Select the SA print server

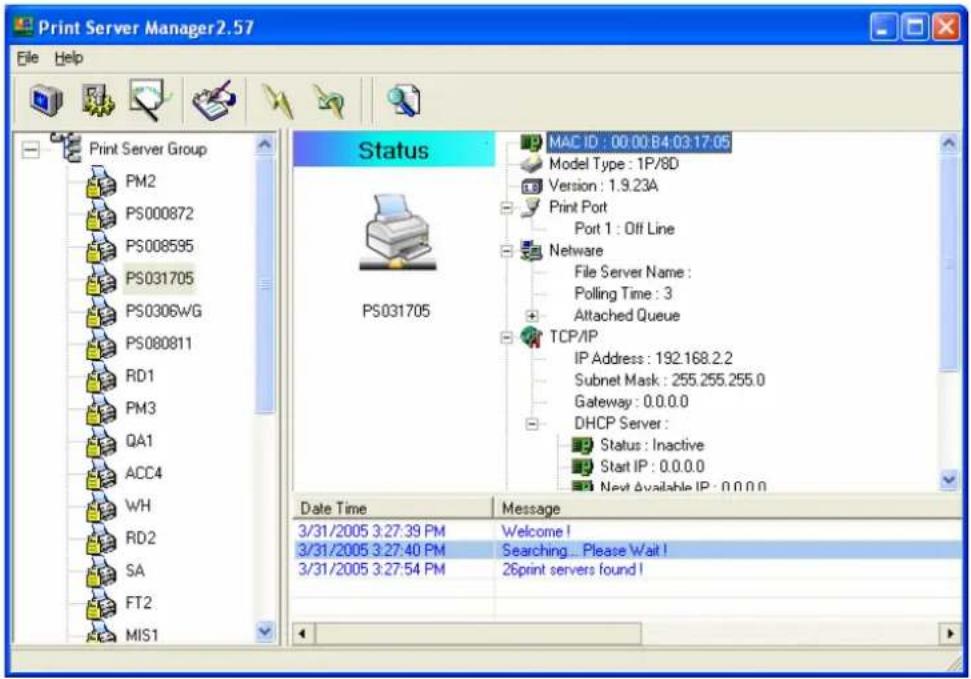click(135, 571)
